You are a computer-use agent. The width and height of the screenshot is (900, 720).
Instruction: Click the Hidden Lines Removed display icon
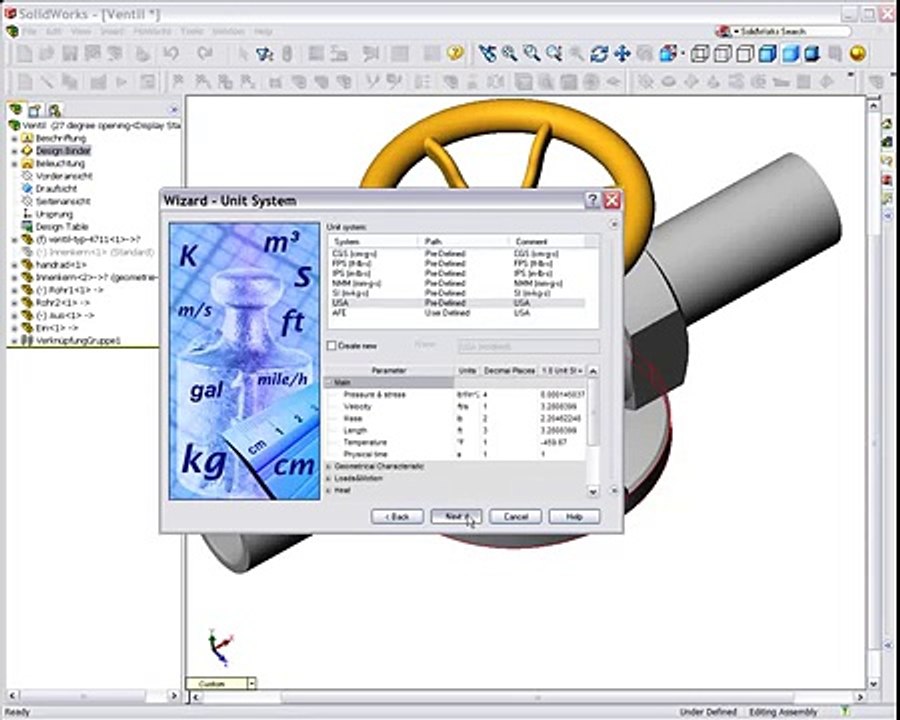click(745, 54)
